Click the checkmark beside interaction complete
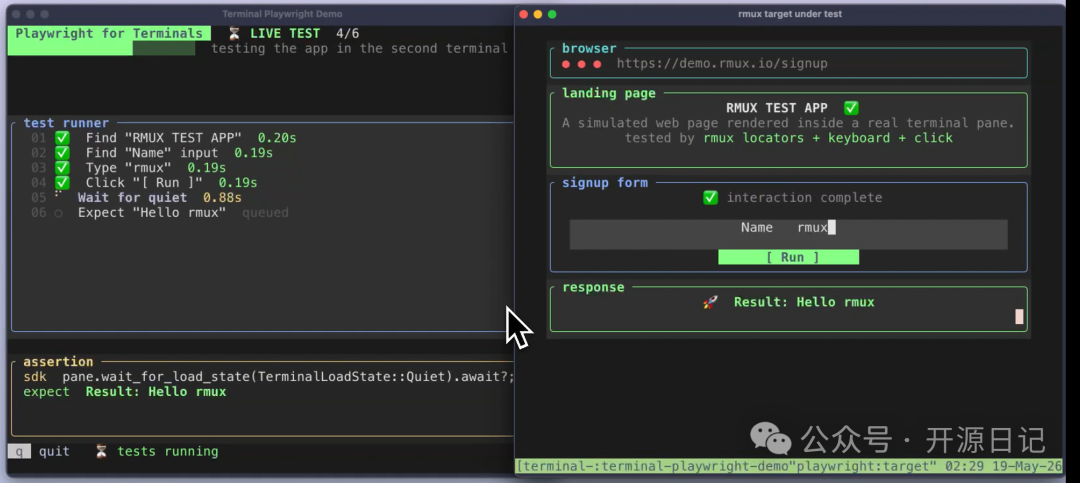The height and width of the screenshot is (483, 1080). 710,198
